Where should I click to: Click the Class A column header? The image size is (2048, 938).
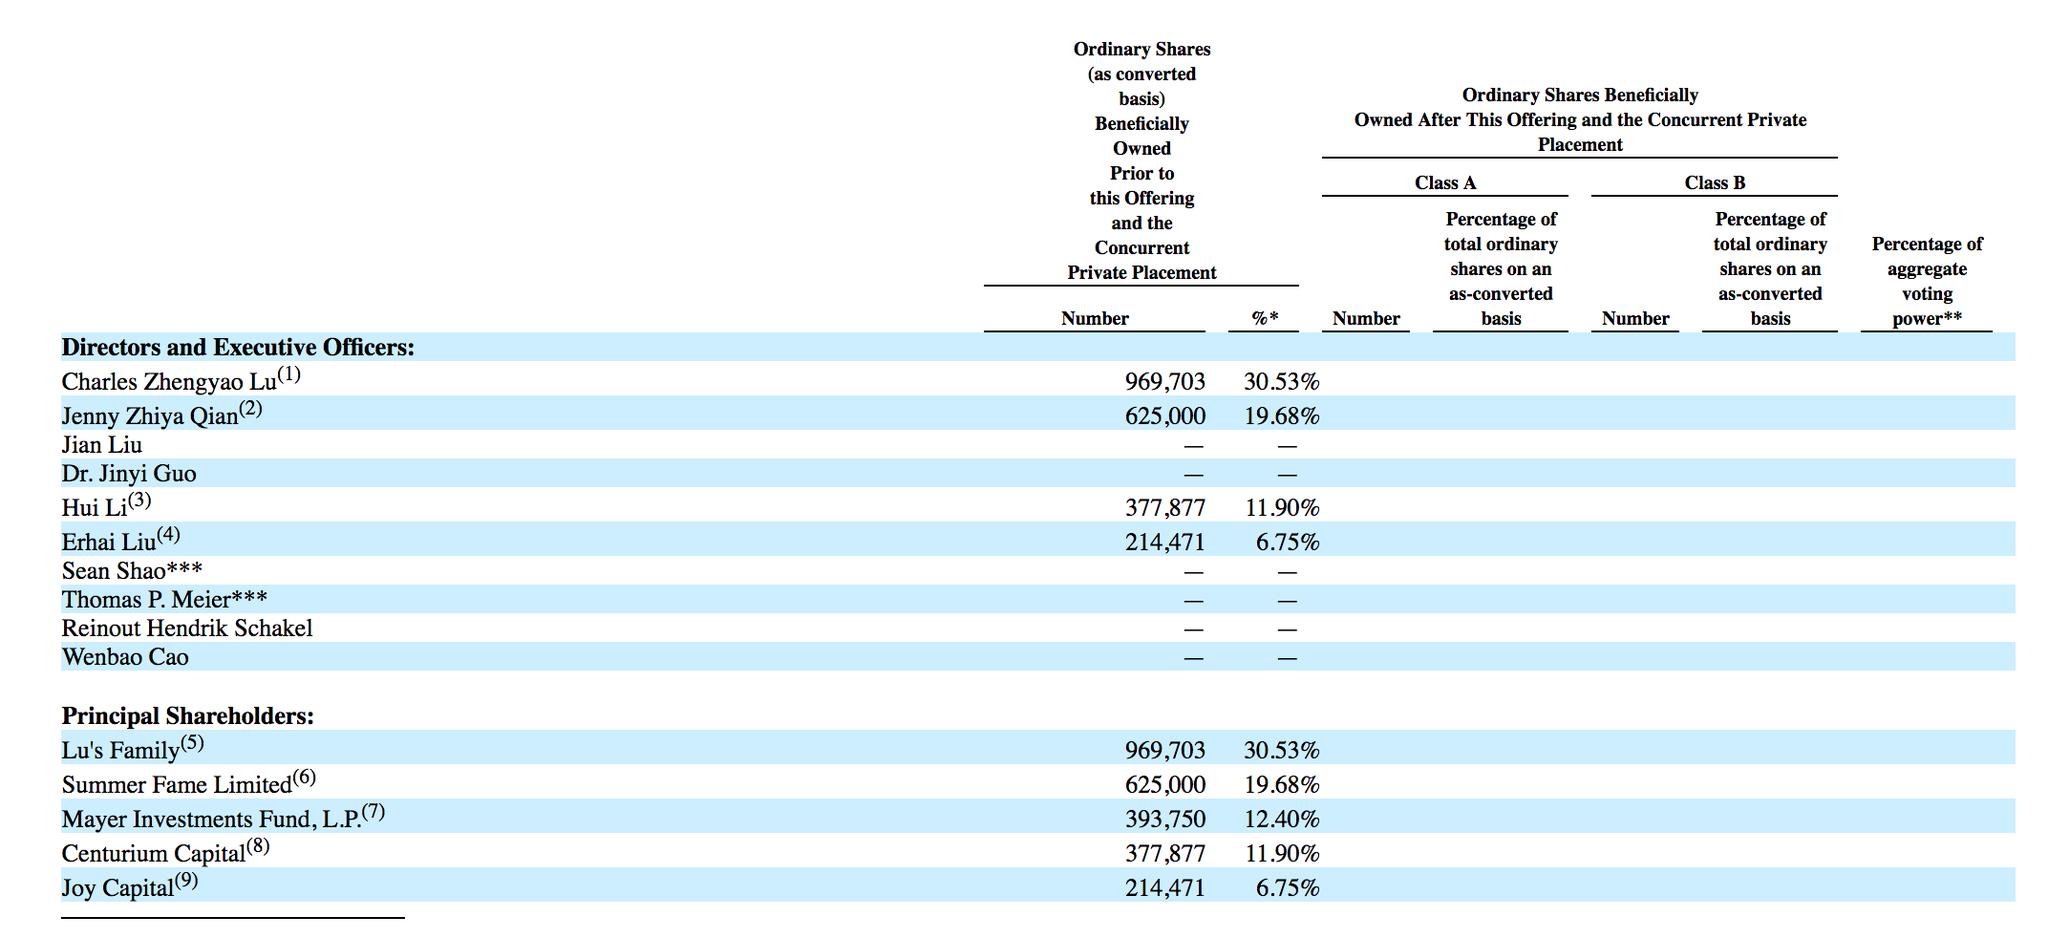(1445, 183)
